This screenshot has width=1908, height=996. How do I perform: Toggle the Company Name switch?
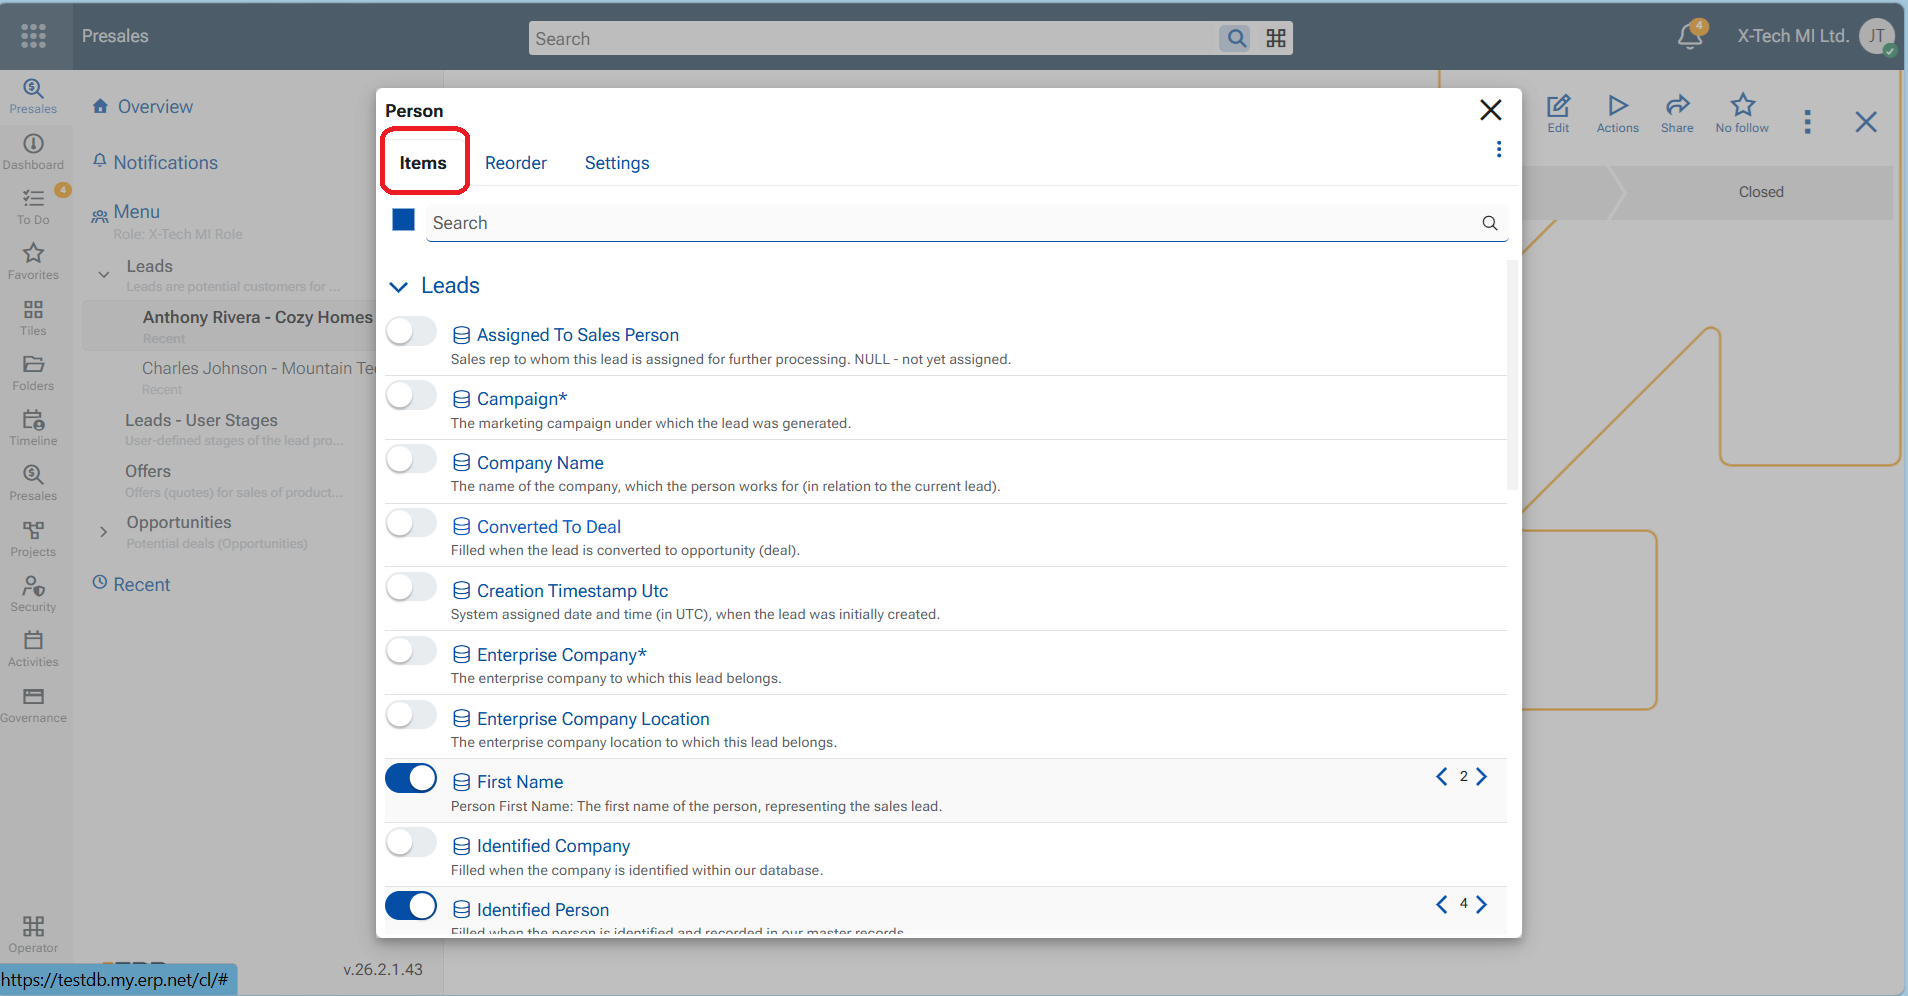(x=411, y=459)
